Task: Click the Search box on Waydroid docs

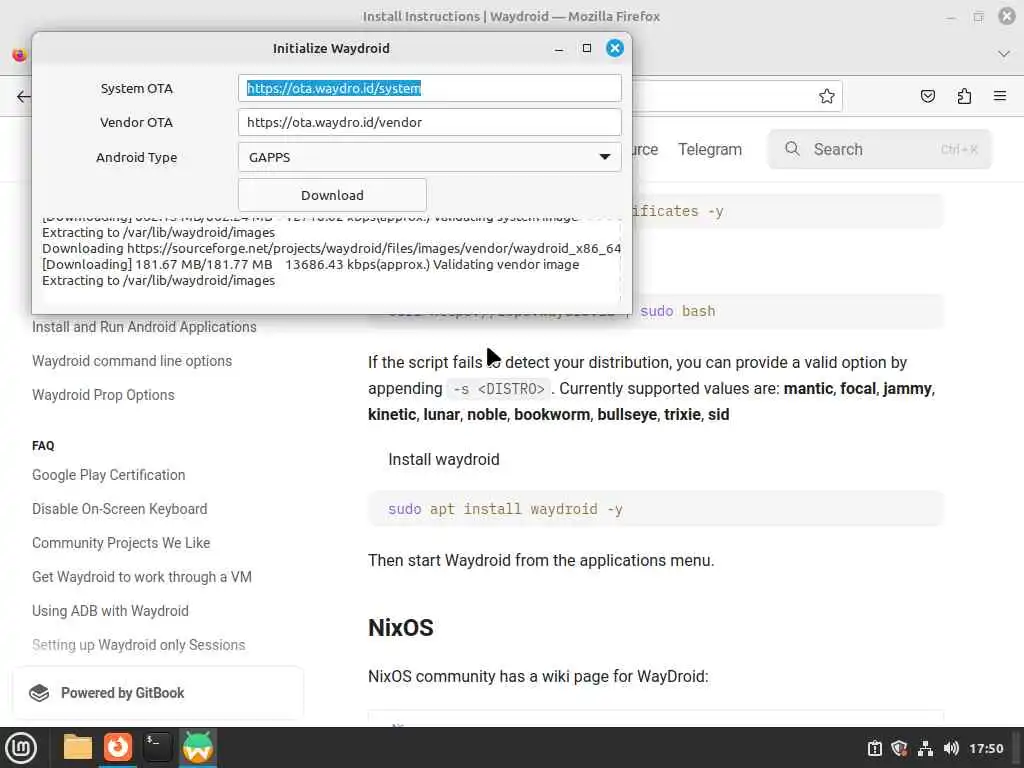Action: [x=879, y=150]
